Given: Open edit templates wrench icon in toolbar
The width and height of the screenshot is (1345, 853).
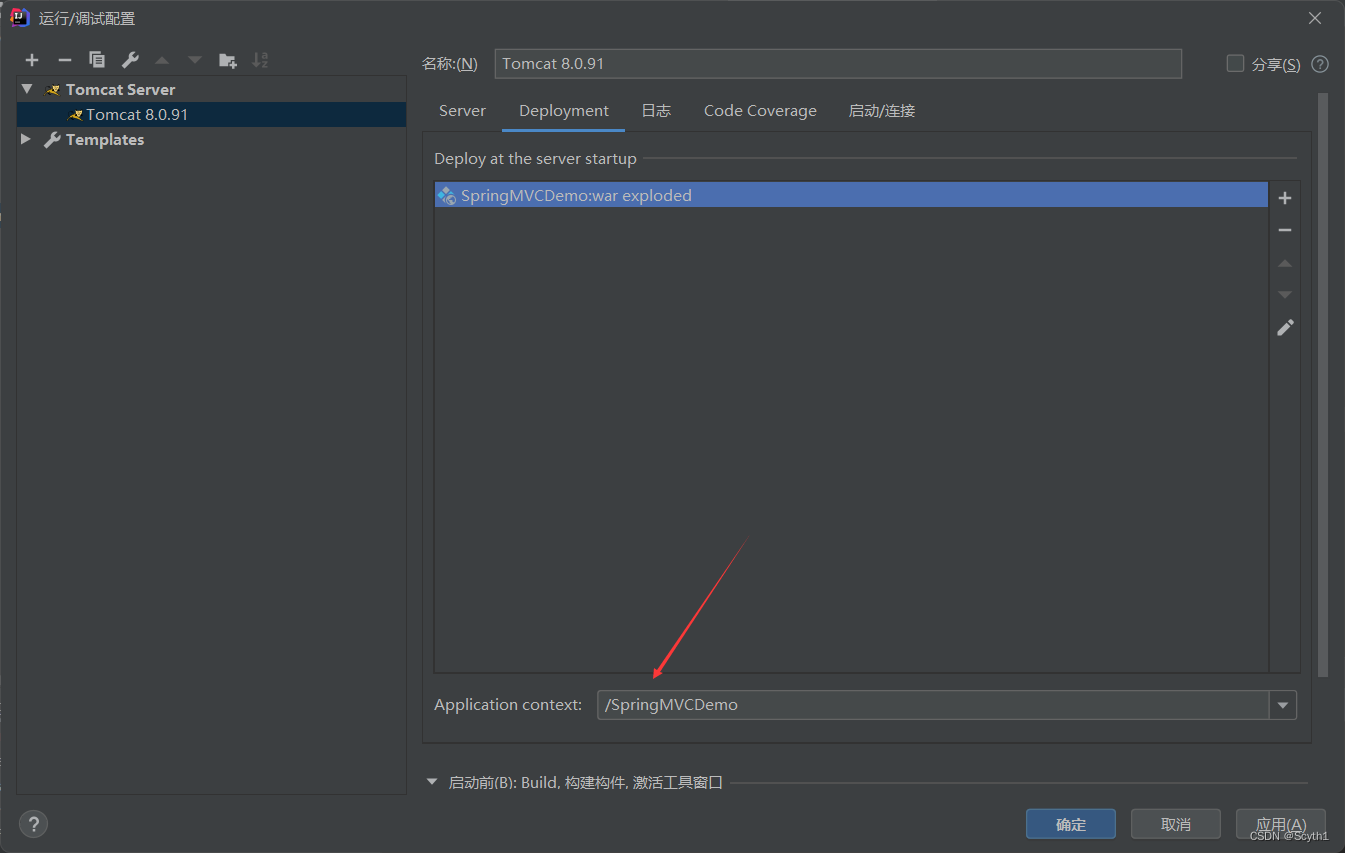Looking at the screenshot, I should (x=130, y=60).
